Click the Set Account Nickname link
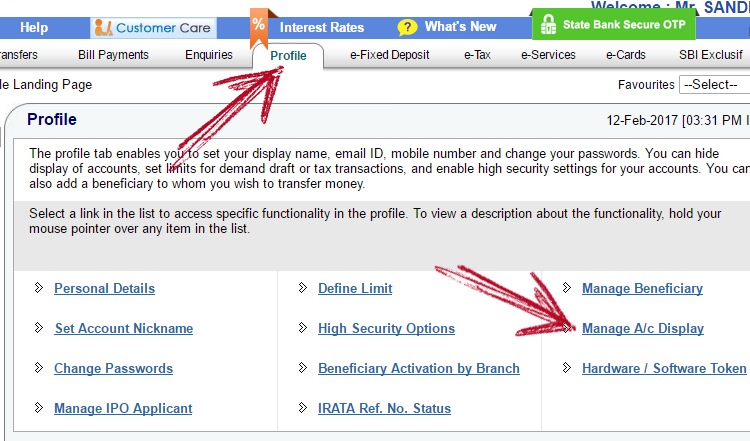 124,328
